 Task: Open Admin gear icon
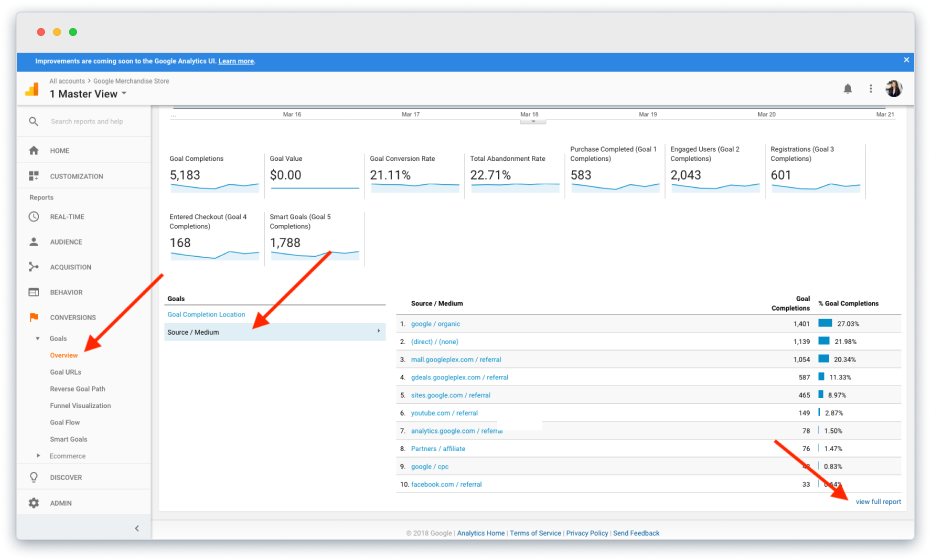(34, 503)
